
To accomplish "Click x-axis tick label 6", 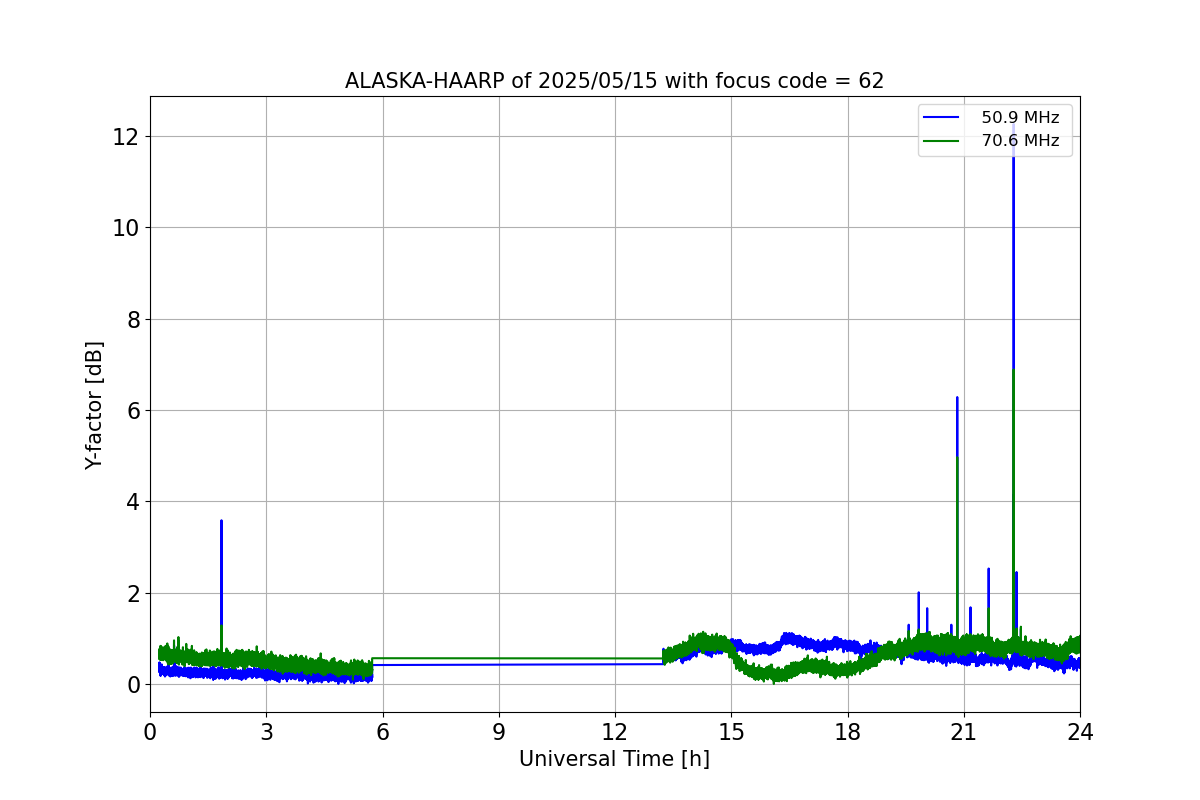I will click(382, 731).
